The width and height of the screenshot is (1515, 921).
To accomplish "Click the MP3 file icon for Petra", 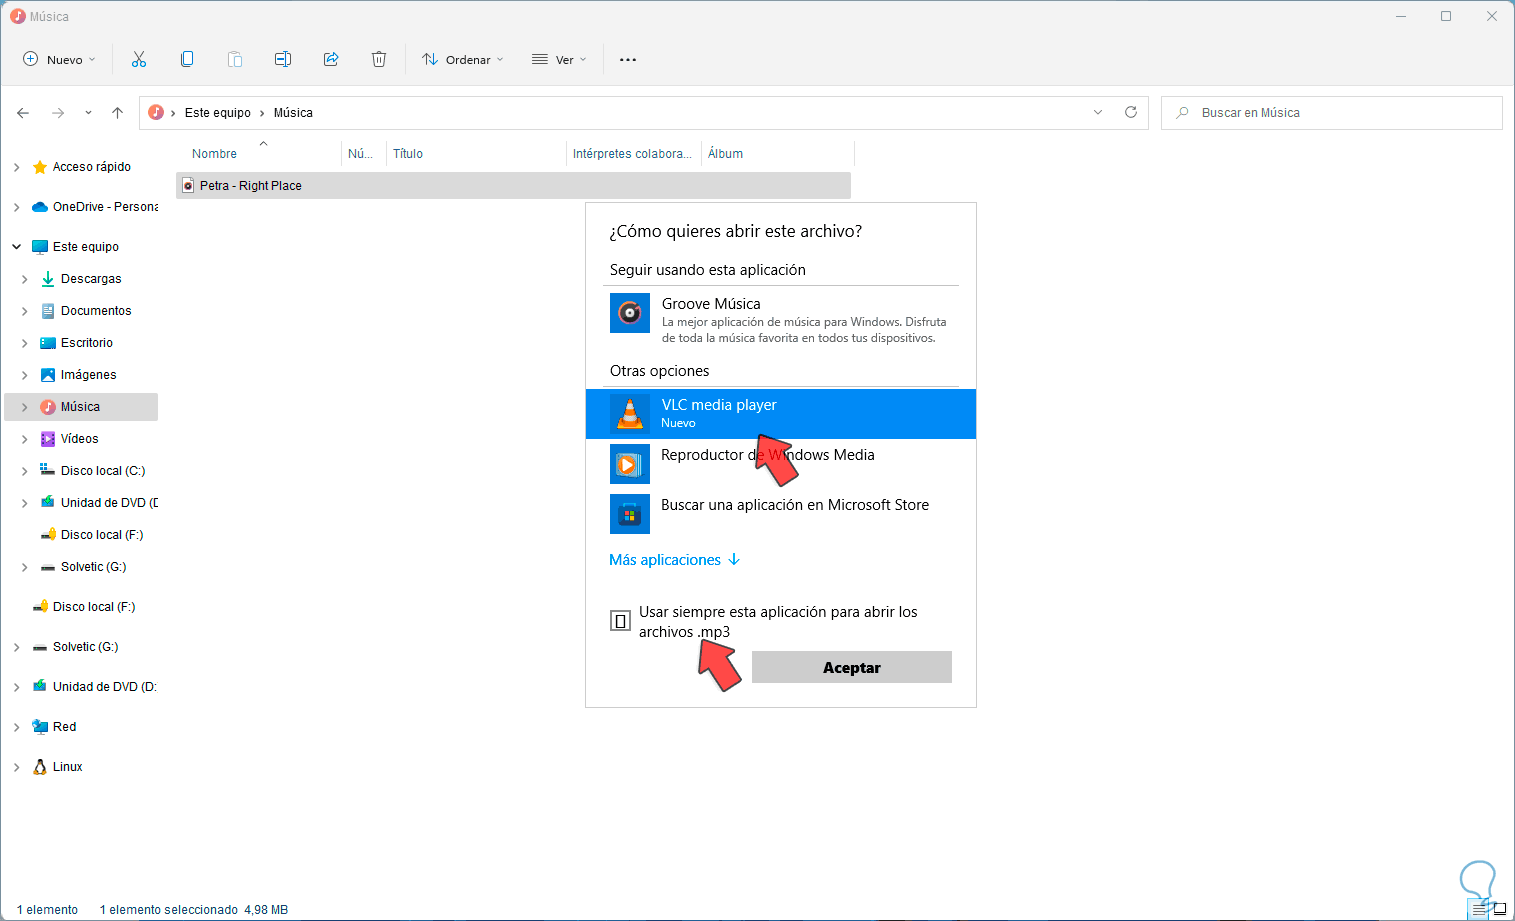I will coord(188,186).
